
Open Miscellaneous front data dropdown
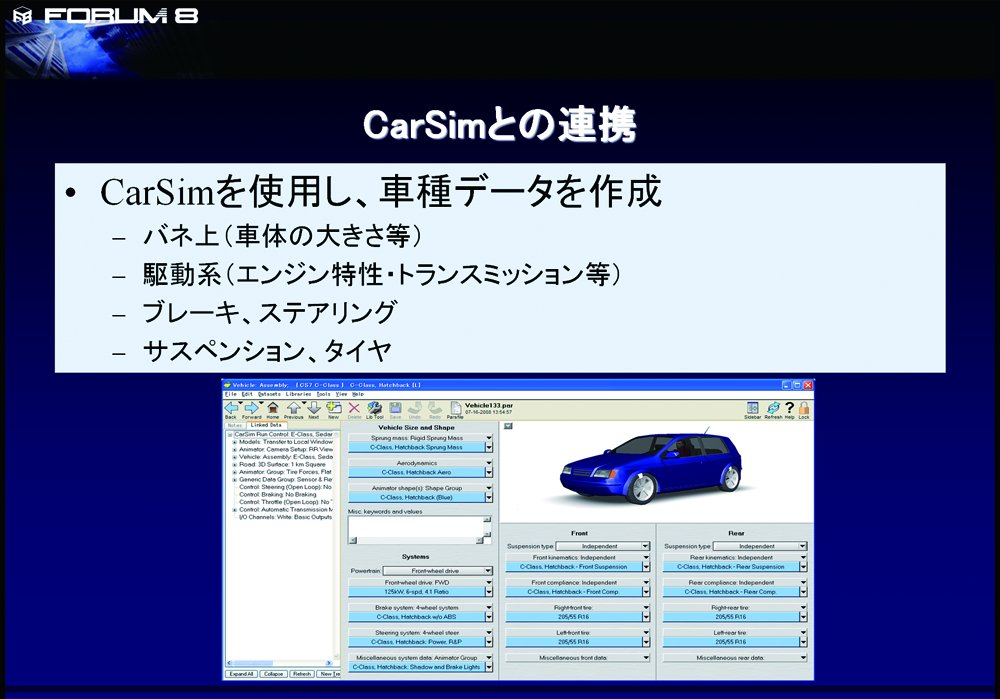[578, 658]
